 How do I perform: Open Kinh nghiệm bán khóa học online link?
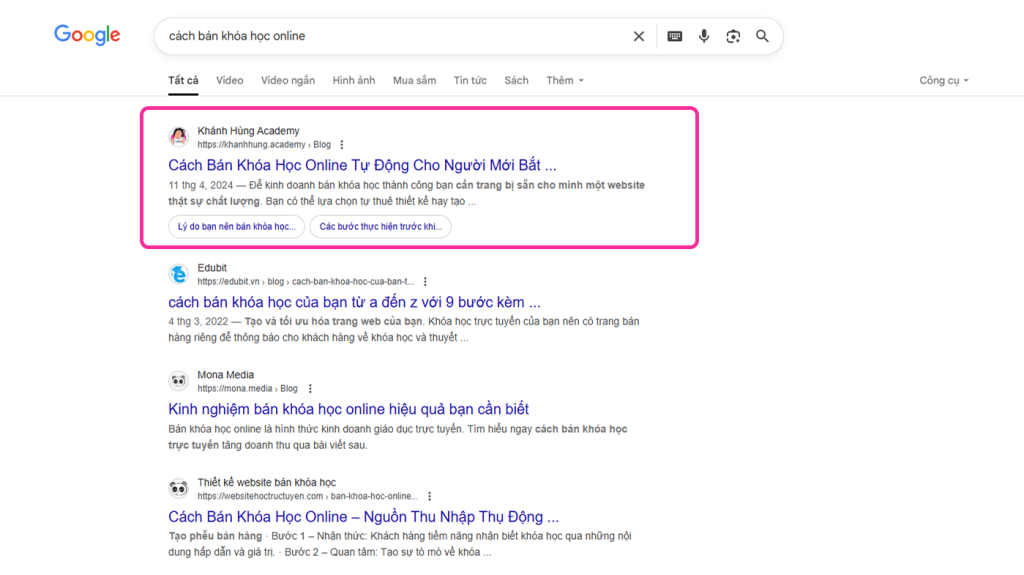348,409
